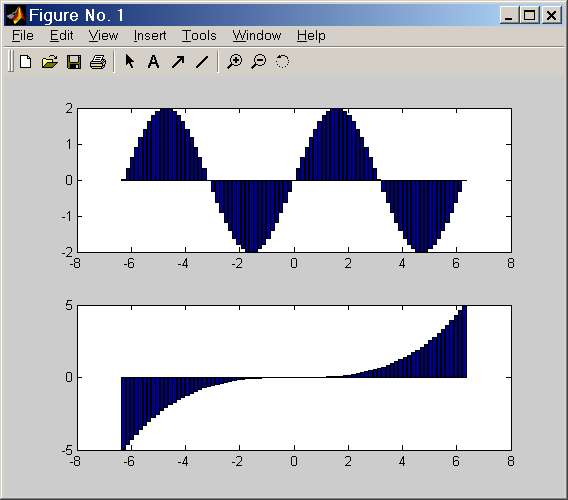This screenshot has height=500, width=568.
Task: Activate the Zoom Out magnifier tool
Action: tap(259, 62)
